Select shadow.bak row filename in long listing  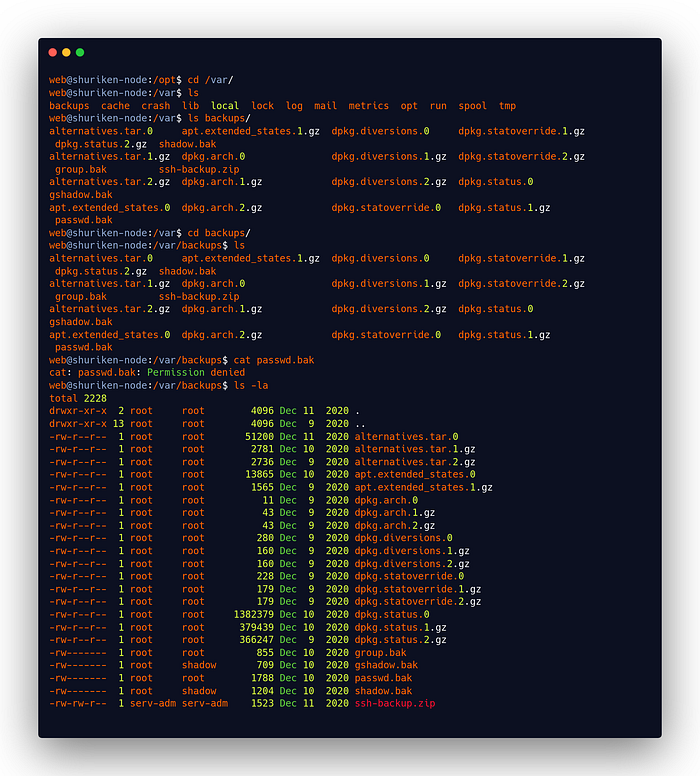[383, 691]
